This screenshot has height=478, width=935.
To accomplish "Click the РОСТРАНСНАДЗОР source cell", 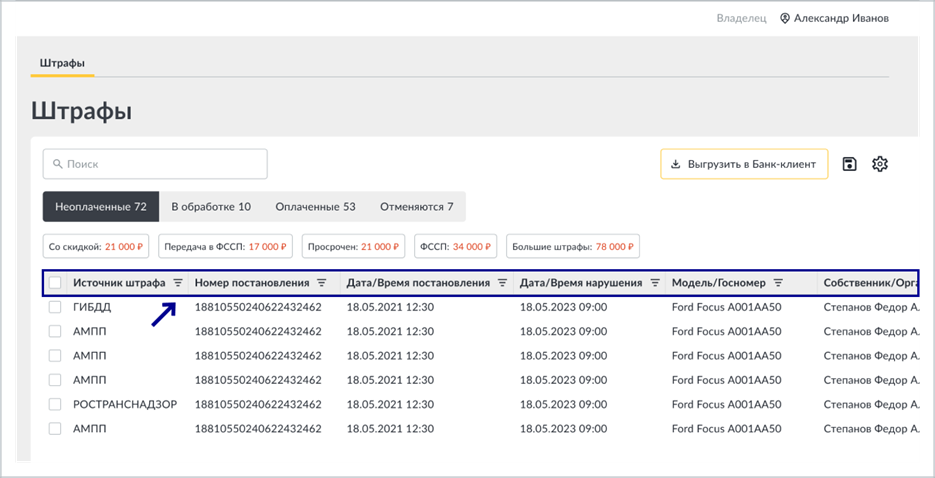I will (125, 405).
